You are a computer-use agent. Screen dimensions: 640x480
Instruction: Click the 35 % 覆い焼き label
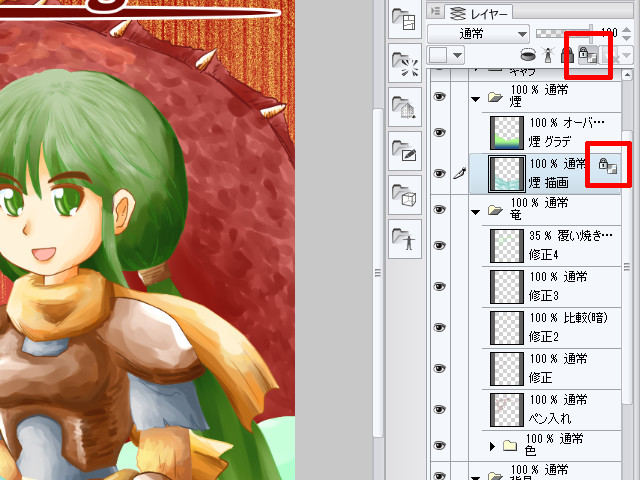coord(571,236)
